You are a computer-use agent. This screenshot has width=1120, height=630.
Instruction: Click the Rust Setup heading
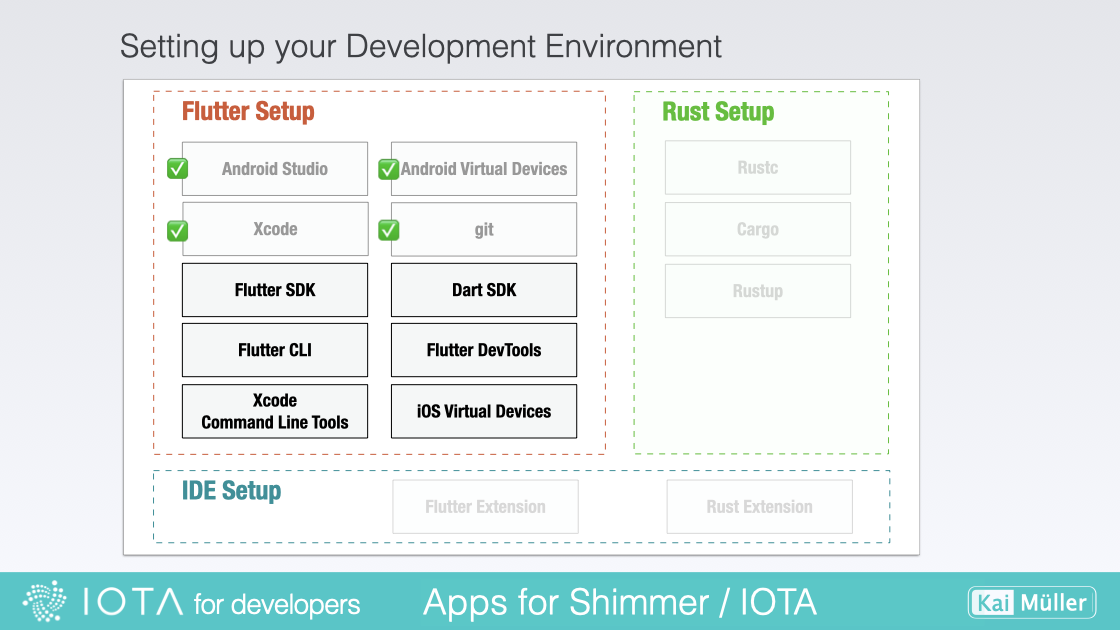click(x=718, y=111)
